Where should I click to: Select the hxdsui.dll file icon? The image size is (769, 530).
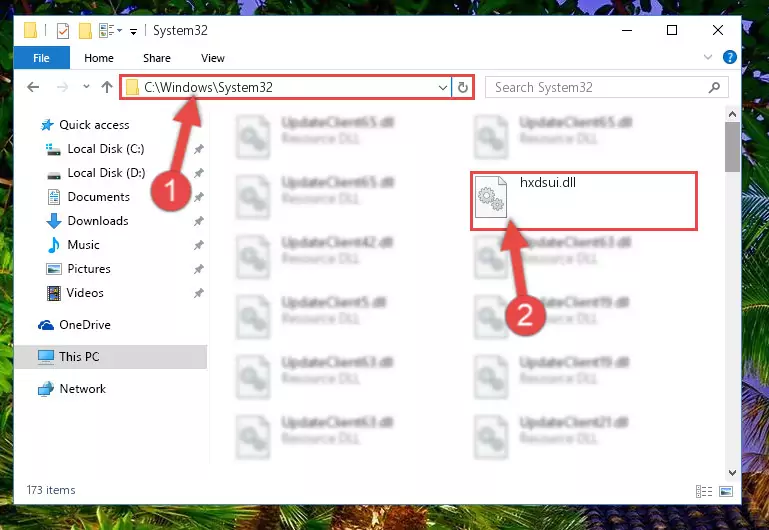[x=490, y=197]
